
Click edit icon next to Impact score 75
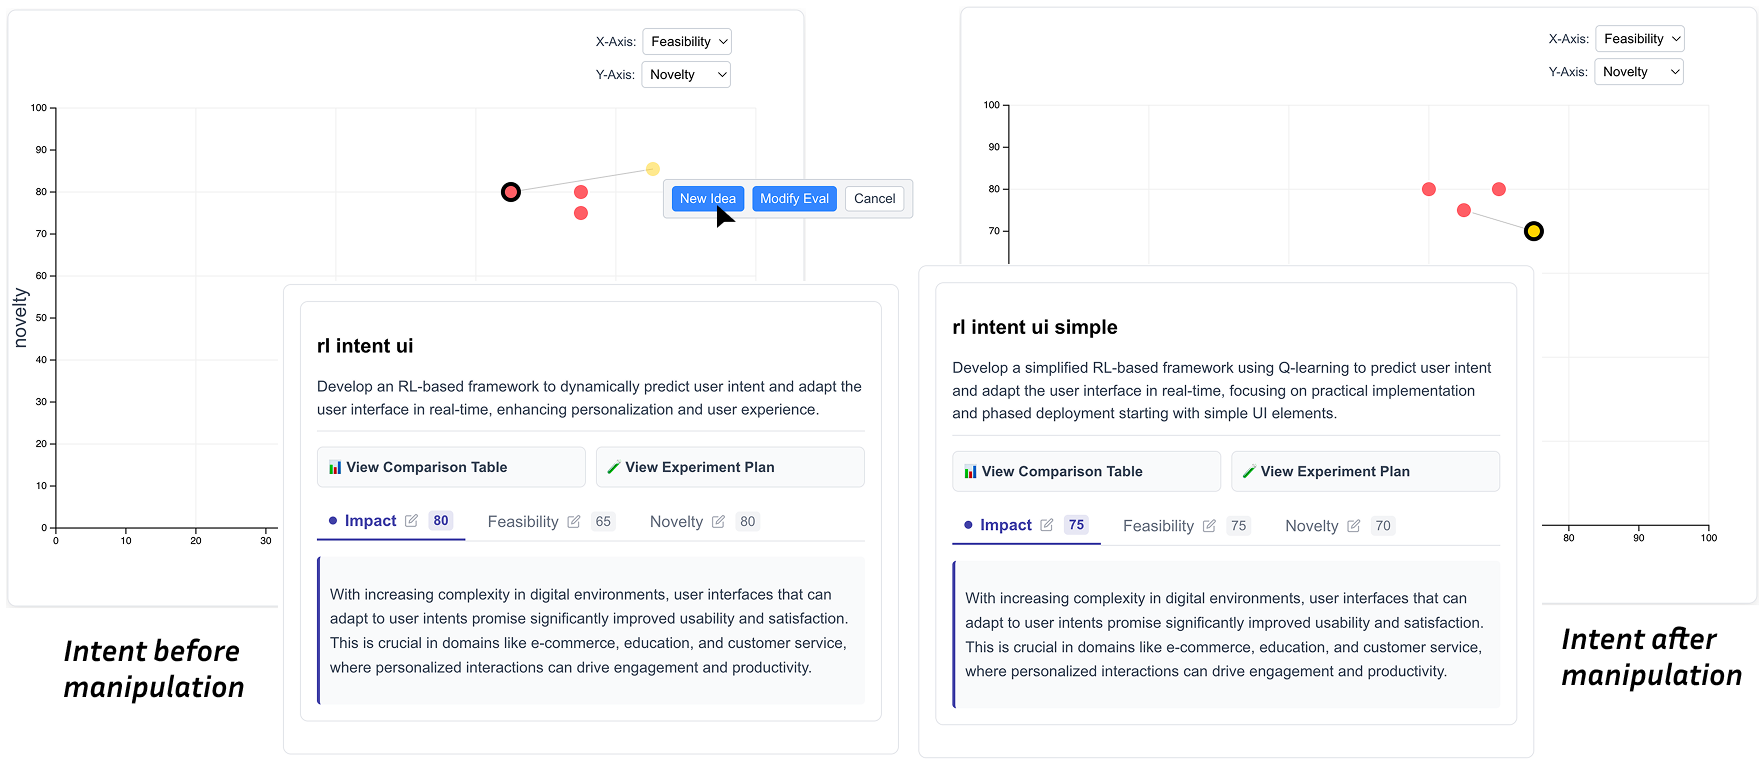[x=1047, y=525]
